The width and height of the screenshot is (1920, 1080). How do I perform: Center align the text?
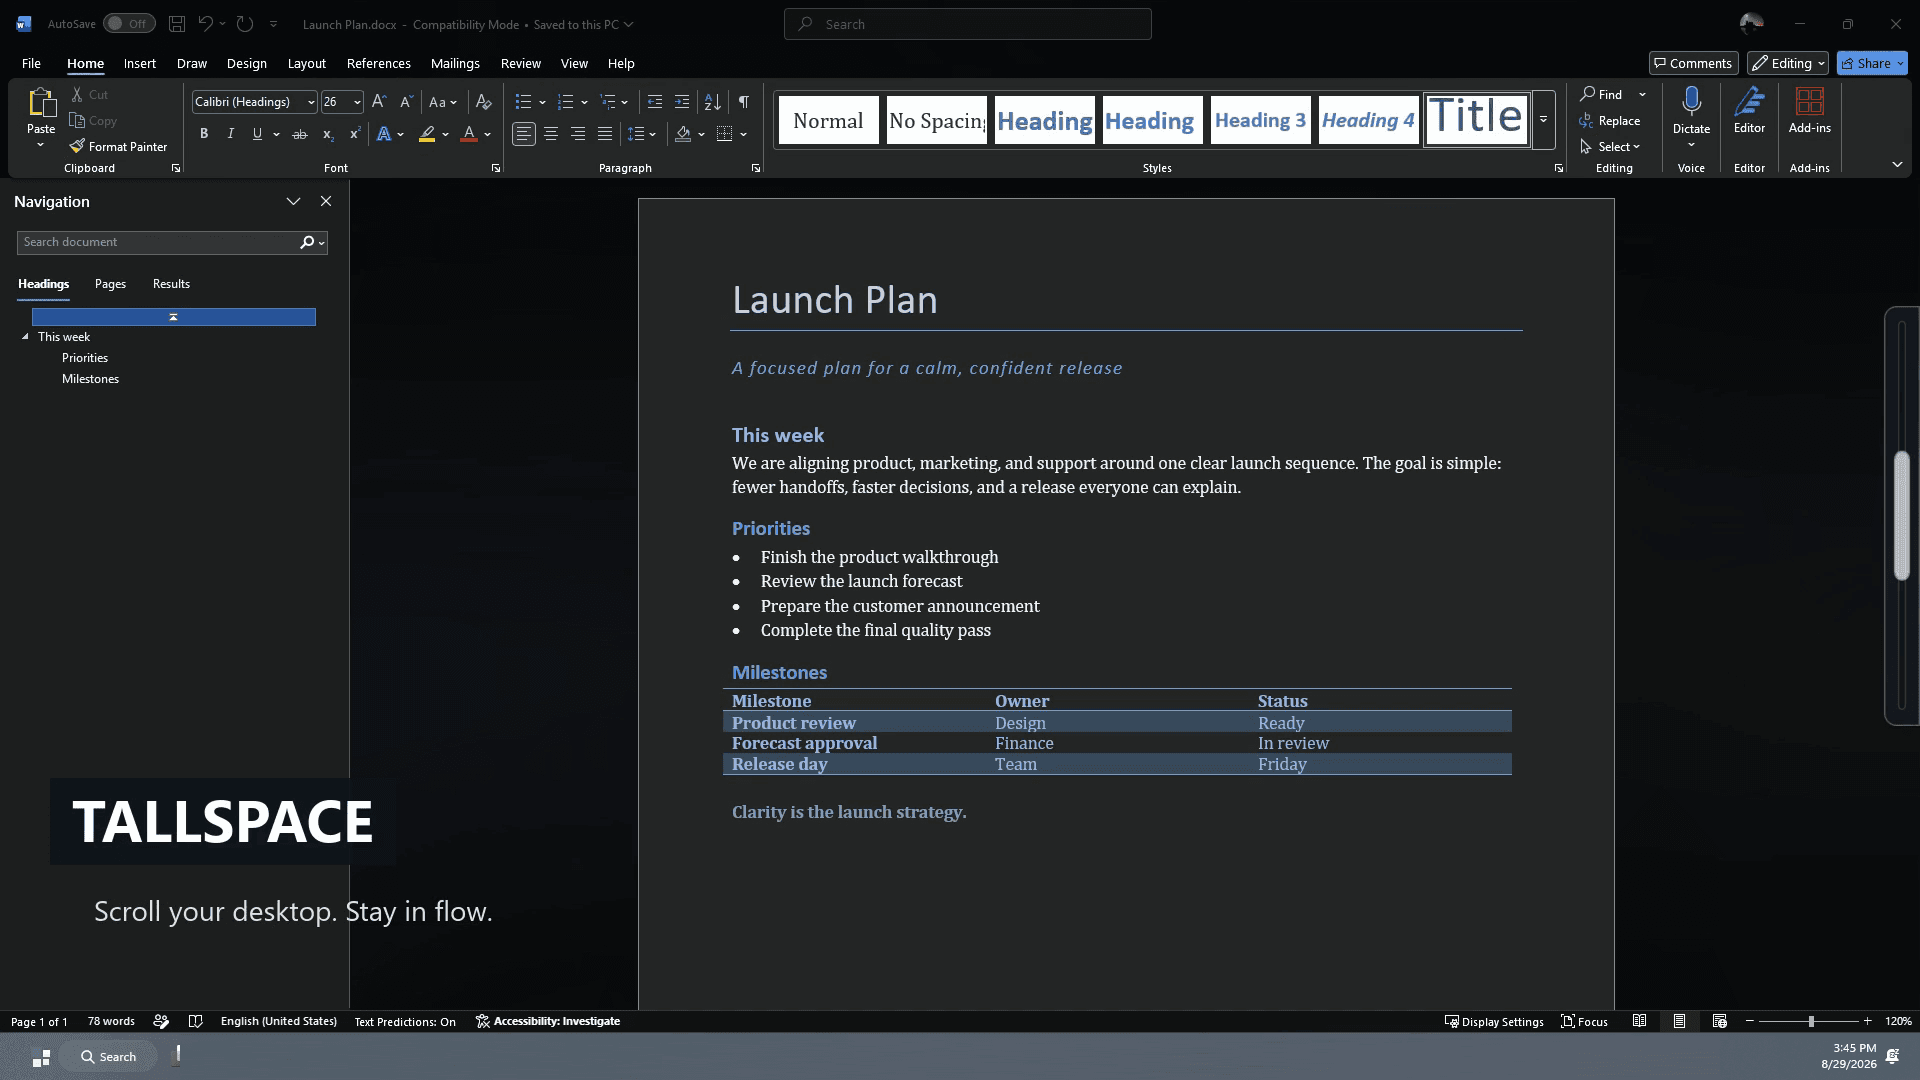(551, 134)
